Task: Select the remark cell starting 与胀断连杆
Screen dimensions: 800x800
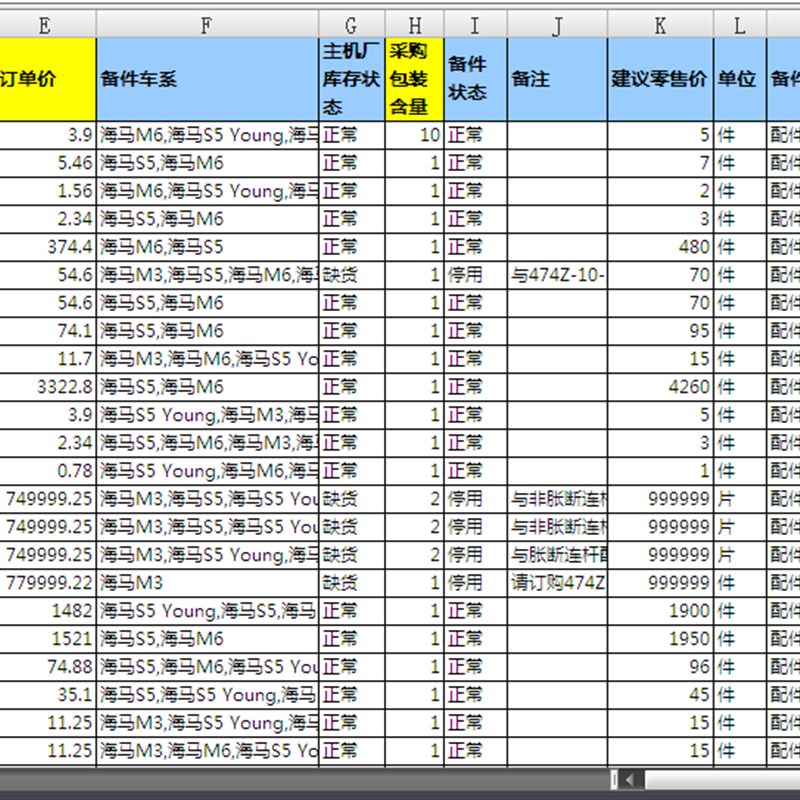Action: (558, 555)
